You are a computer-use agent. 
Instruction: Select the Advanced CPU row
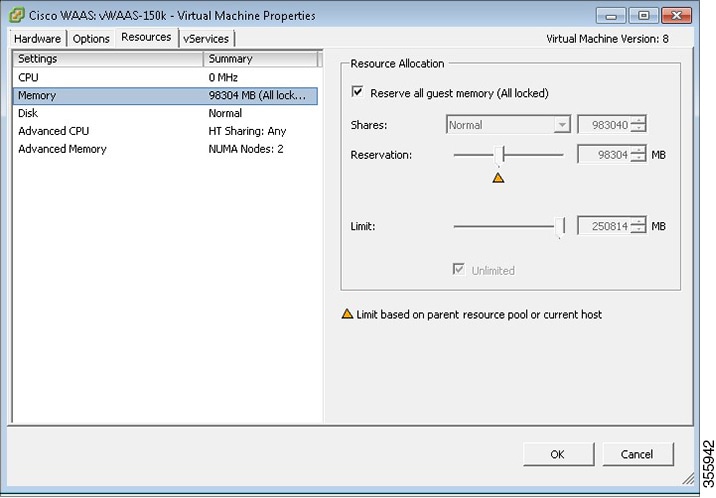[165, 131]
